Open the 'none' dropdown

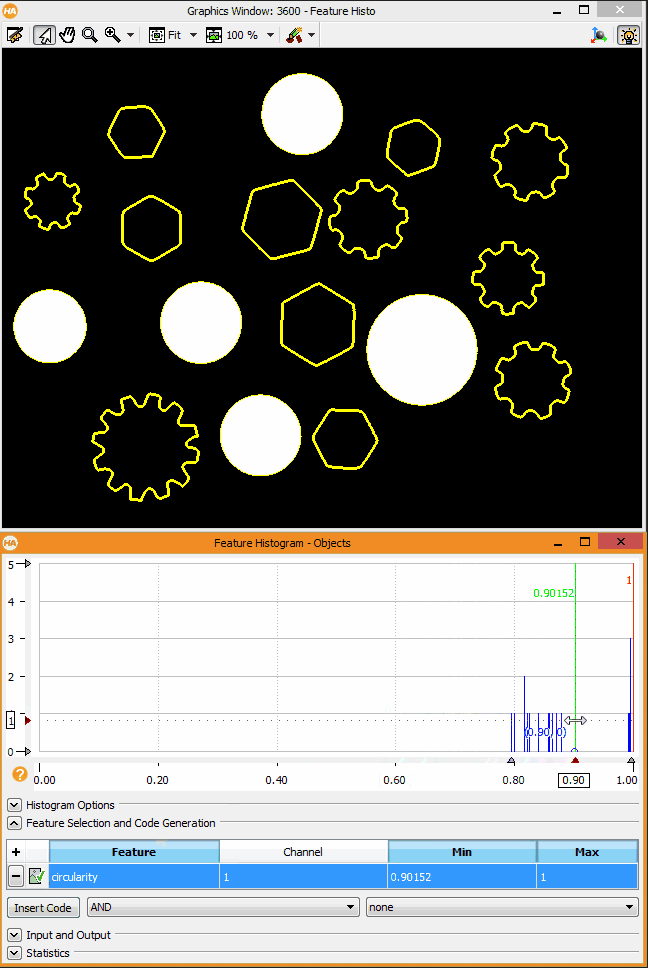[501, 908]
